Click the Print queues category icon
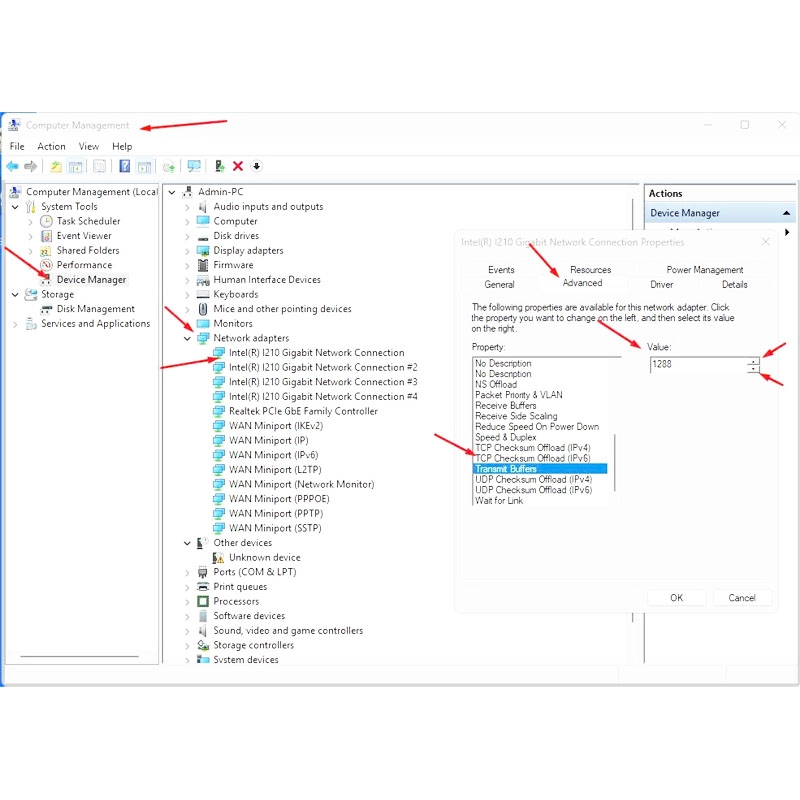Image resolution: width=800 pixels, height=800 pixels. tap(203, 587)
